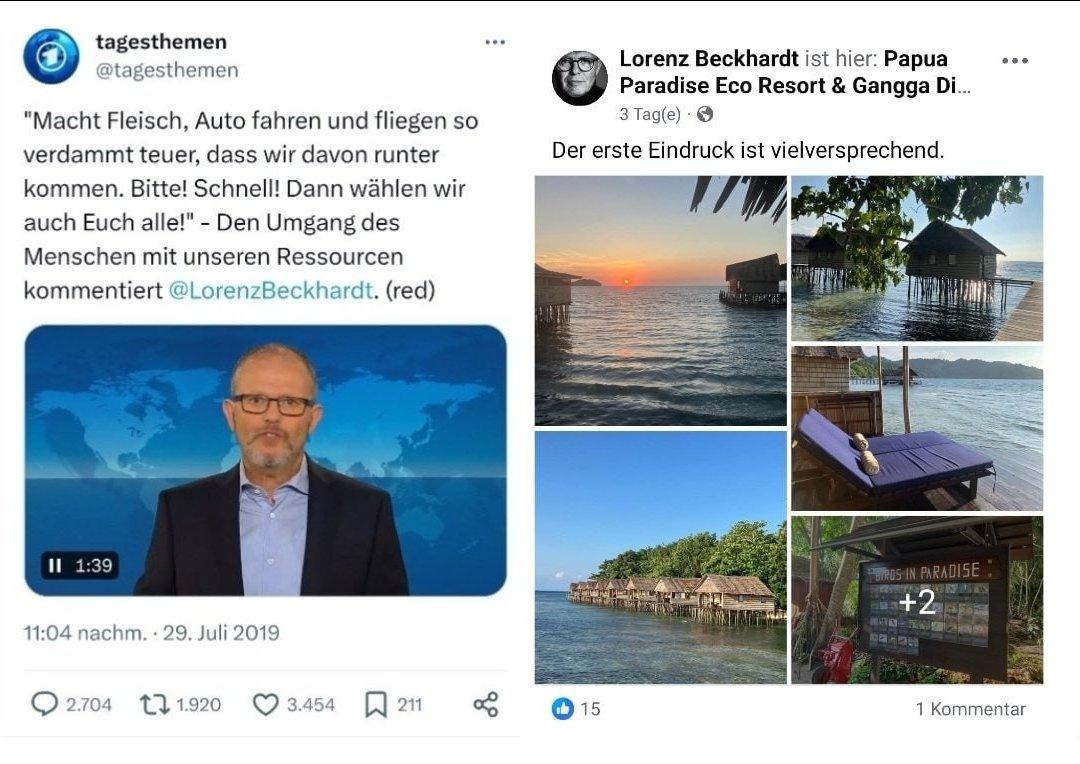Screen dimensions: 1080x764
Task: Click the blue Facebook like thumb icon
Action: 563,708
